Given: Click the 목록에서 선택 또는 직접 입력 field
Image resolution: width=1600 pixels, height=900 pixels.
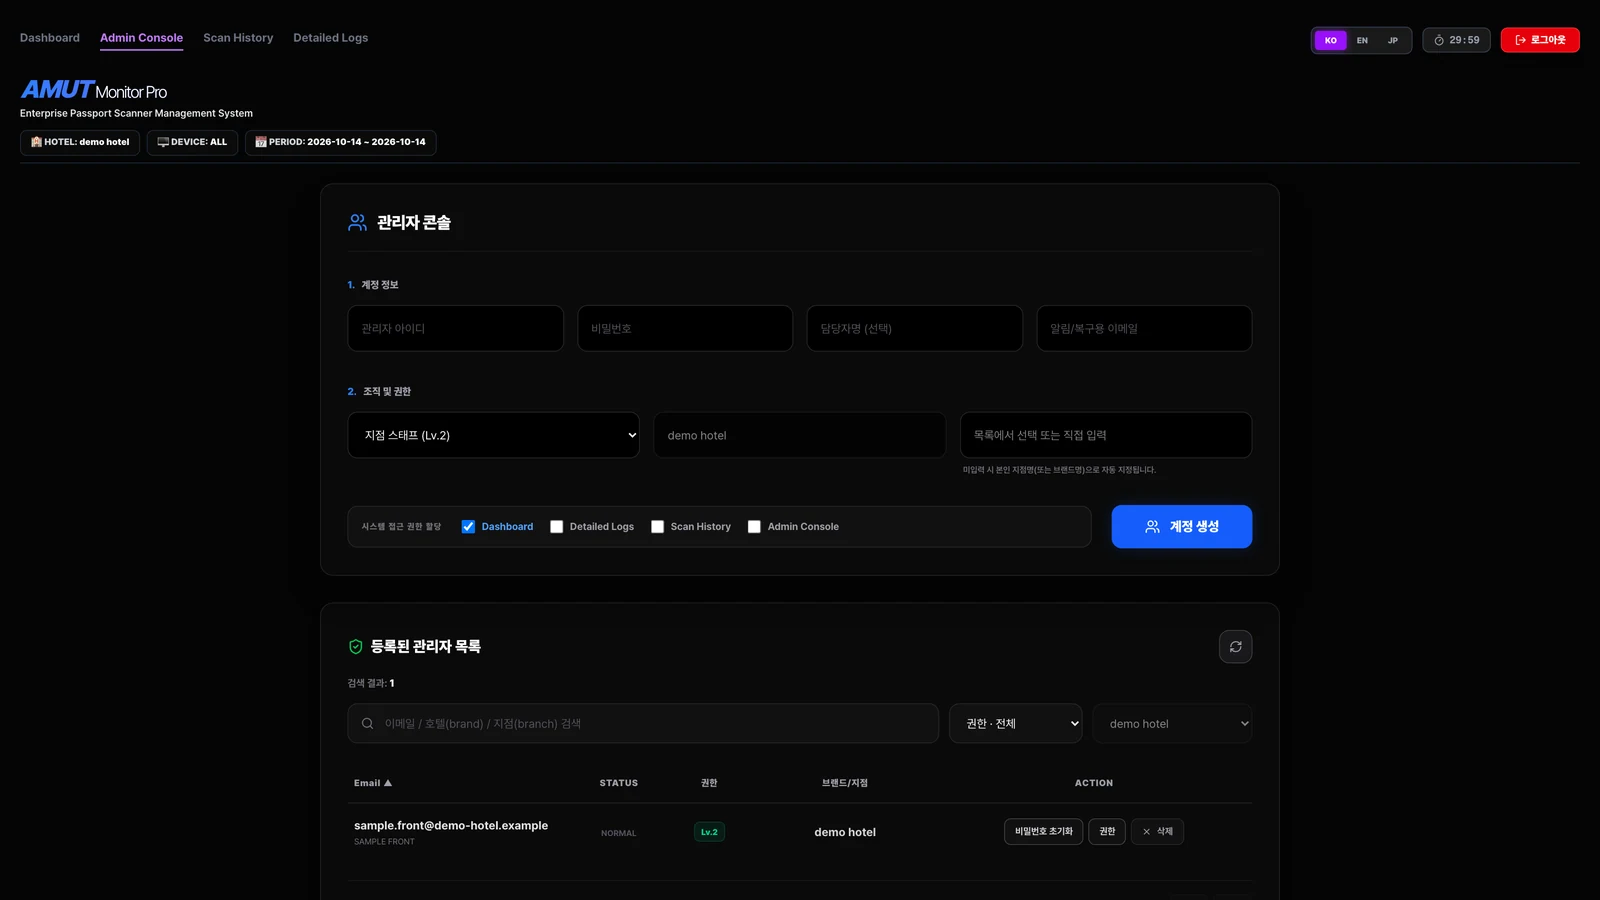Looking at the screenshot, I should click(x=1106, y=435).
